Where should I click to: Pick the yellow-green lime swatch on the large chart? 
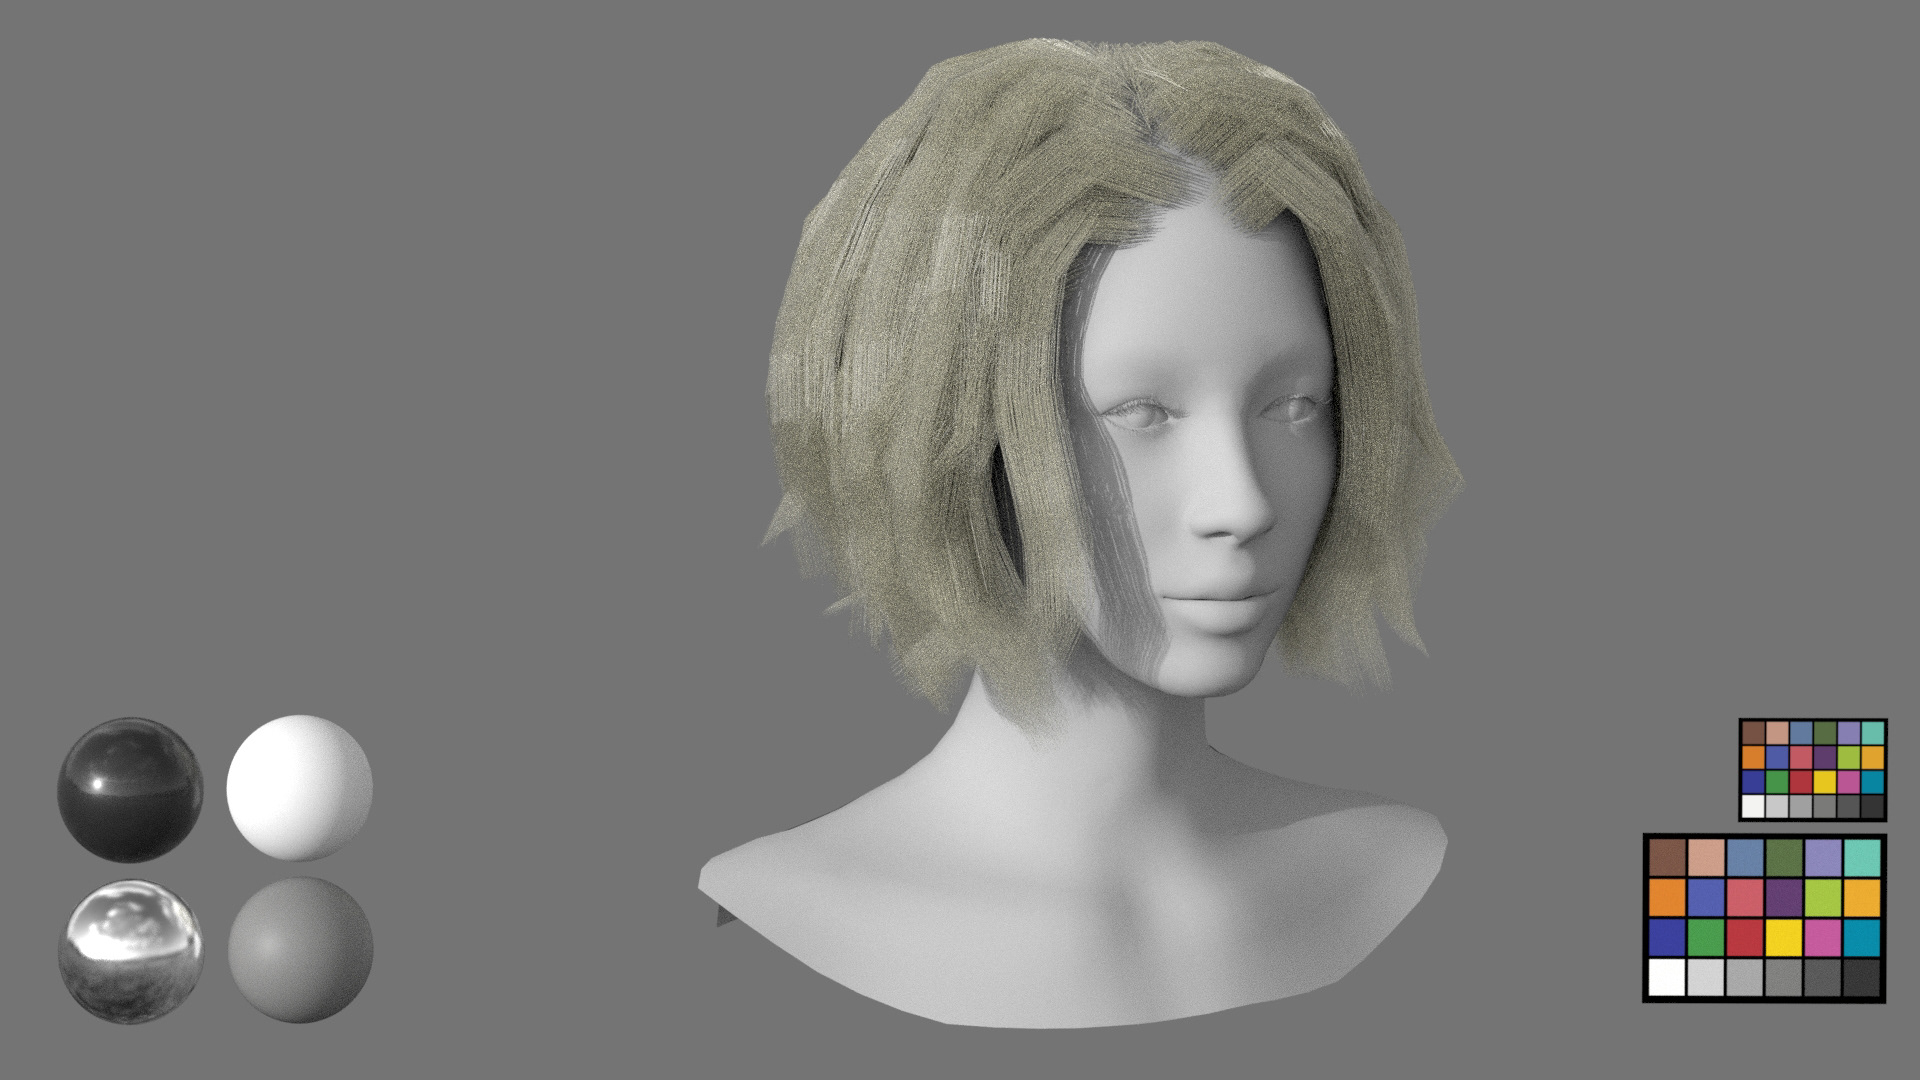[1823, 897]
